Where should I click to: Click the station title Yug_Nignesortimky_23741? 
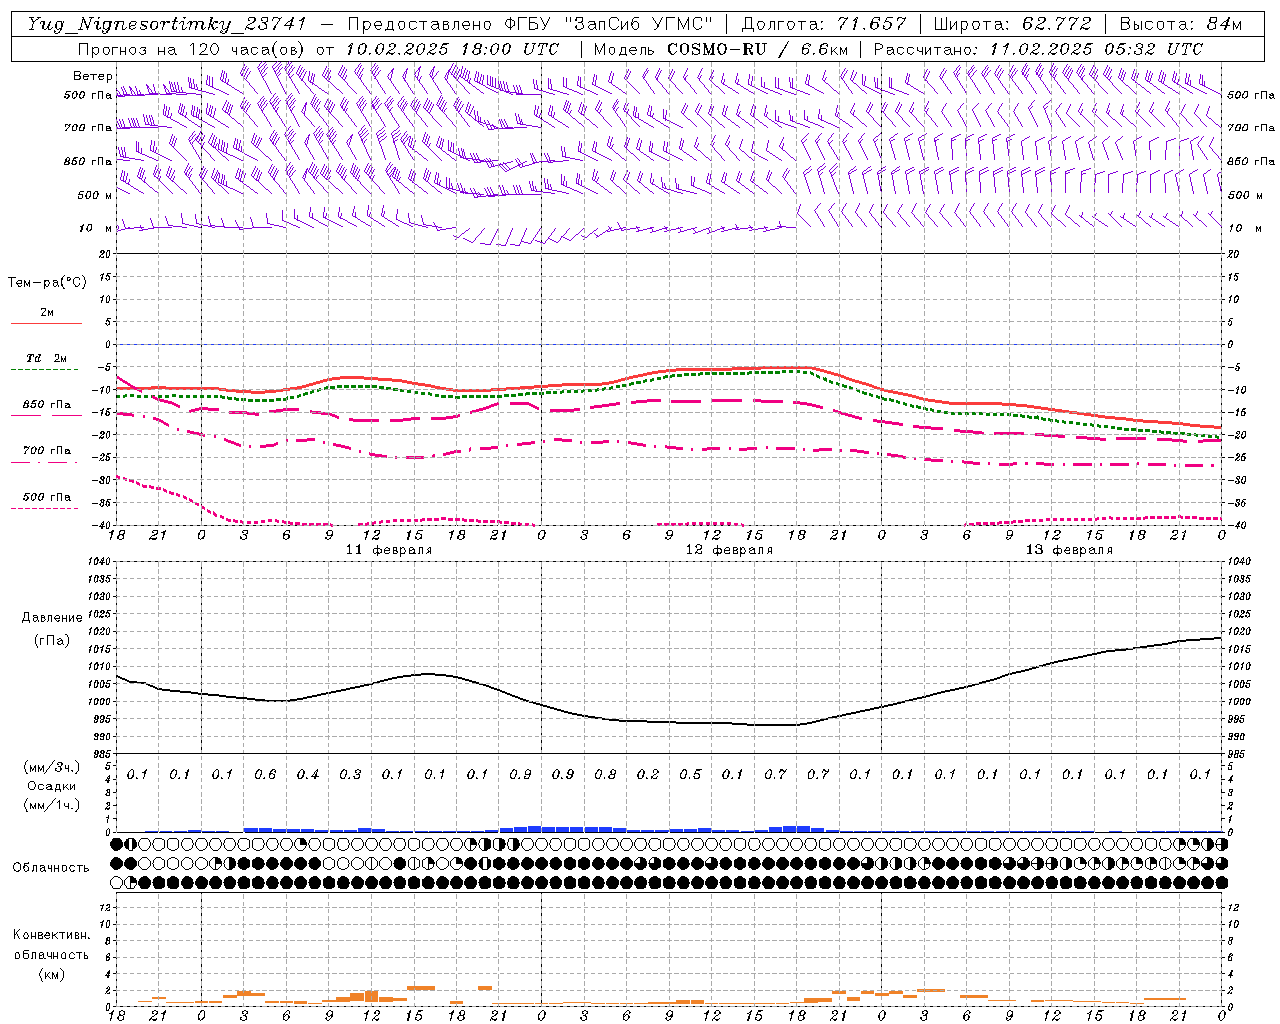coord(166,24)
